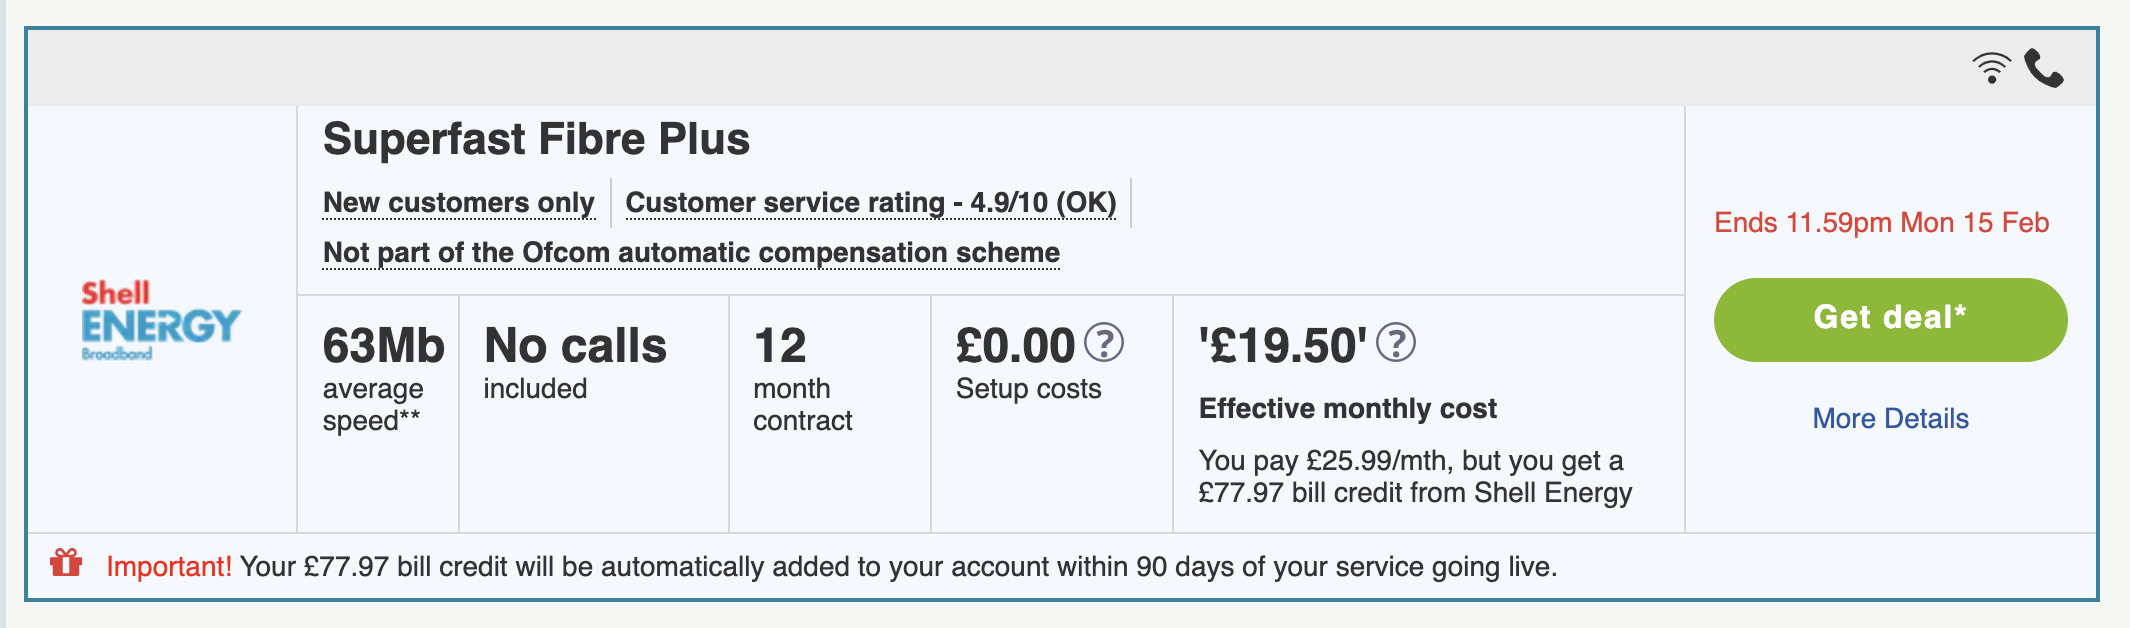Click the '£19.50' effective cost amount

[1283, 346]
